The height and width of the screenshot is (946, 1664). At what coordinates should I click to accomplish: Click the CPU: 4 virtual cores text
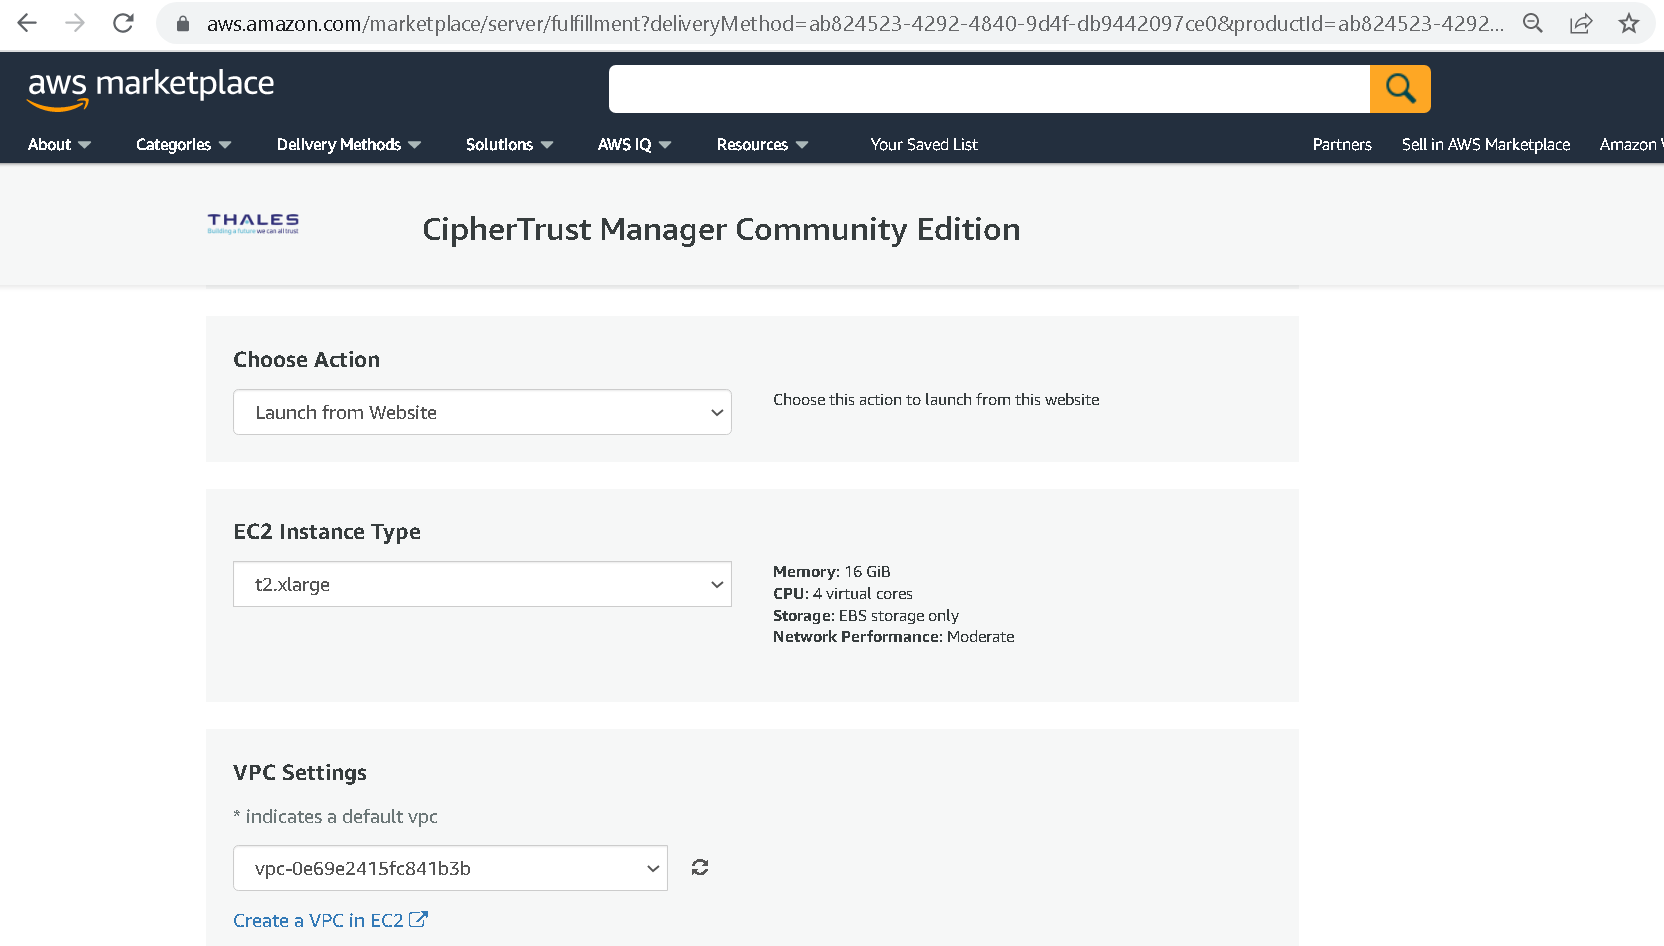(842, 594)
